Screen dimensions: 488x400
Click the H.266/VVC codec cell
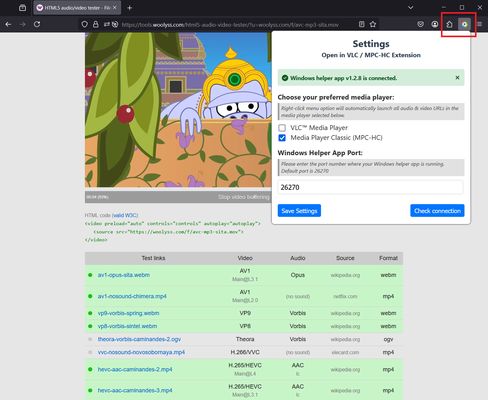[x=245, y=352]
